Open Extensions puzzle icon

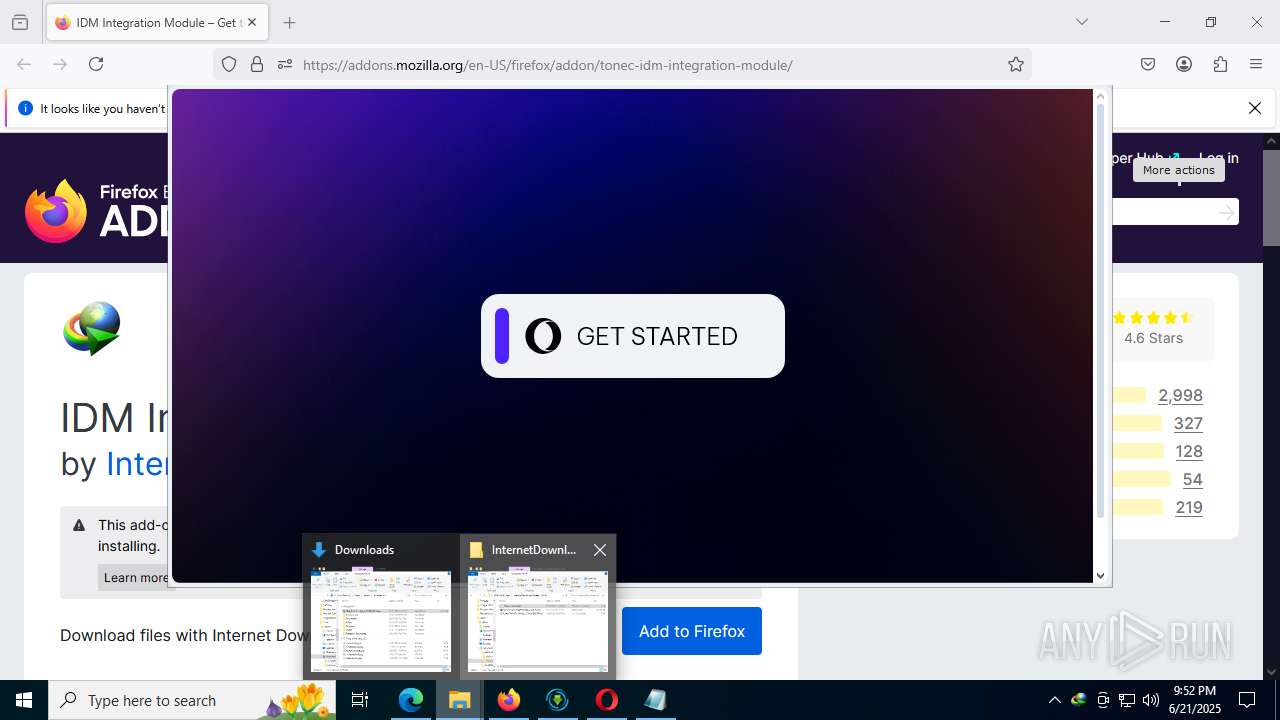[x=1220, y=64]
